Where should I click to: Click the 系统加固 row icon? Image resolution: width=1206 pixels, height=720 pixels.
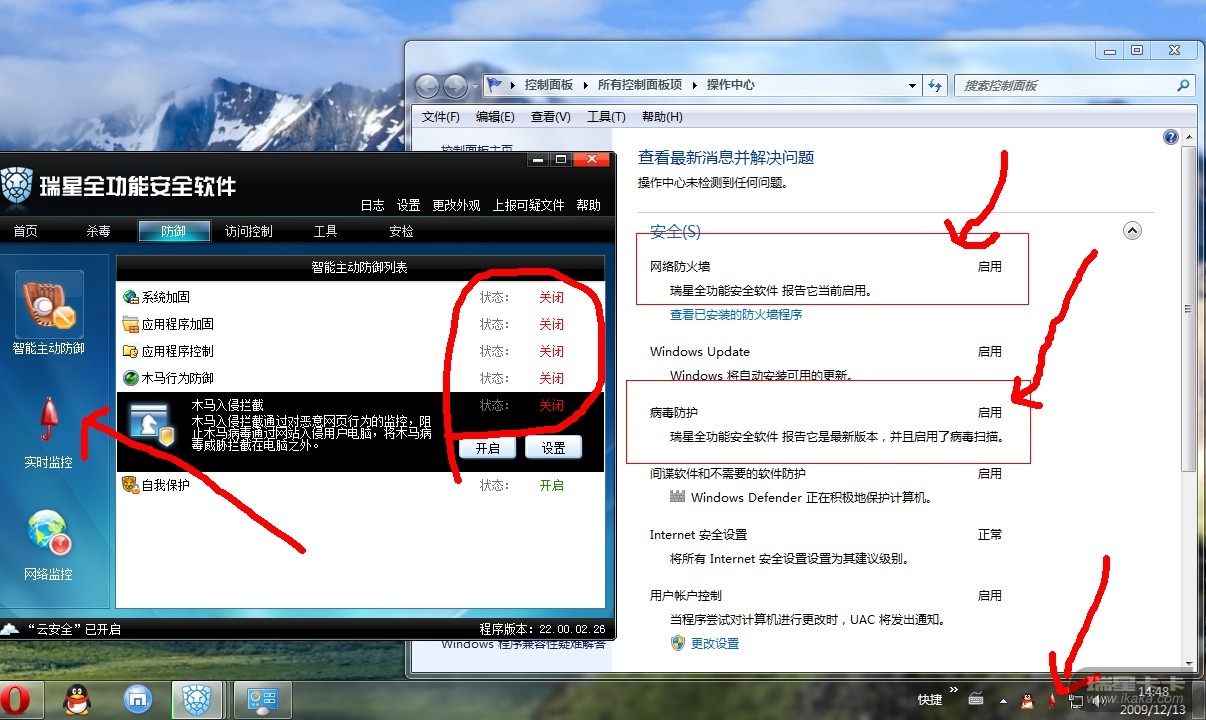(130, 297)
